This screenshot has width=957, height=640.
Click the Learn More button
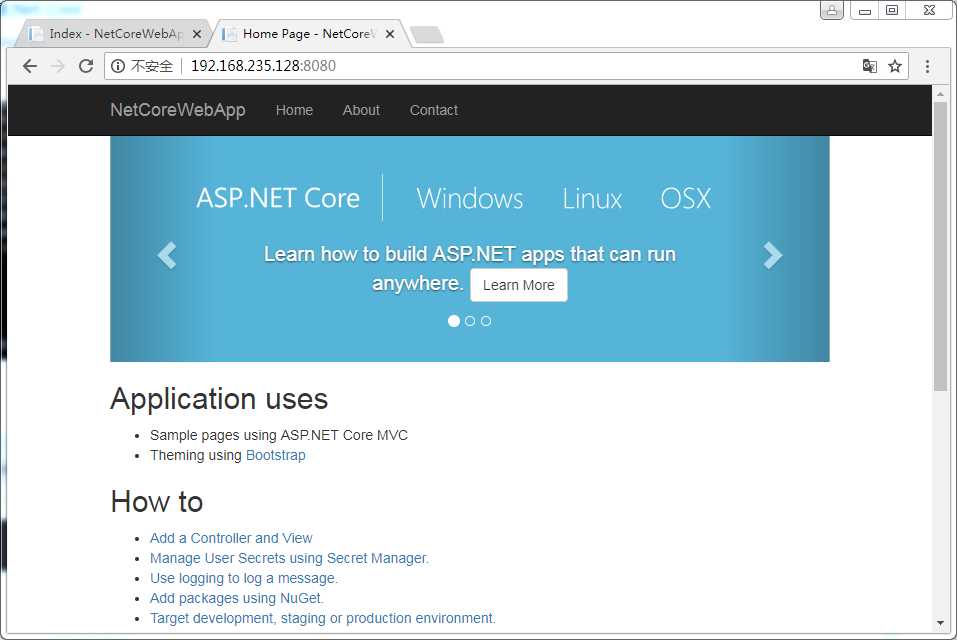519,285
